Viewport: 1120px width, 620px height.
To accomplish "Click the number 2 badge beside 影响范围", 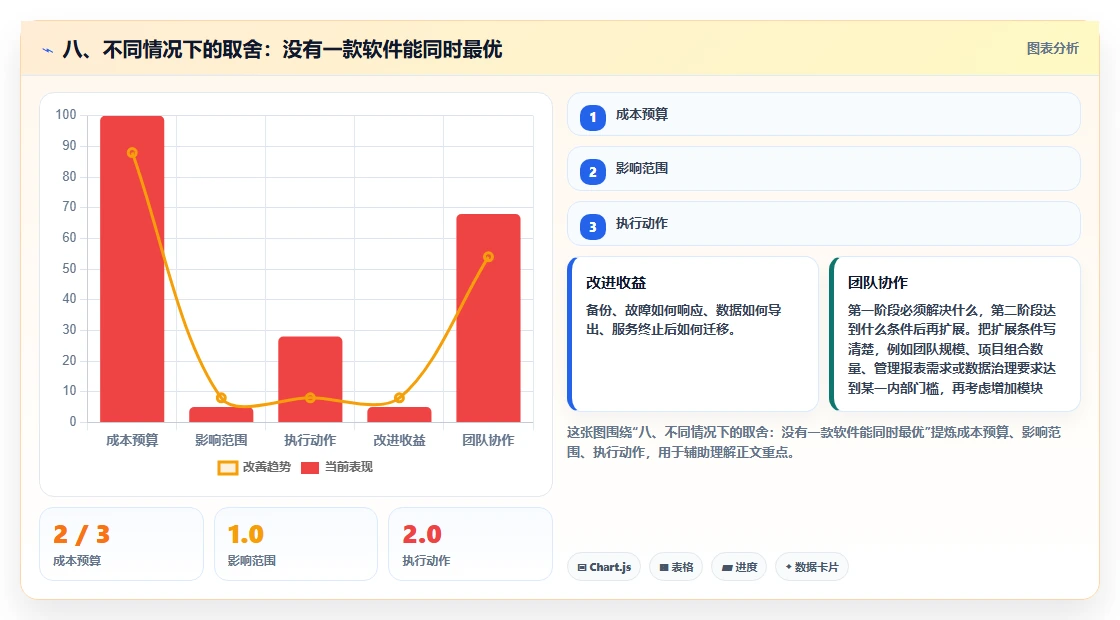I will 593,171.
